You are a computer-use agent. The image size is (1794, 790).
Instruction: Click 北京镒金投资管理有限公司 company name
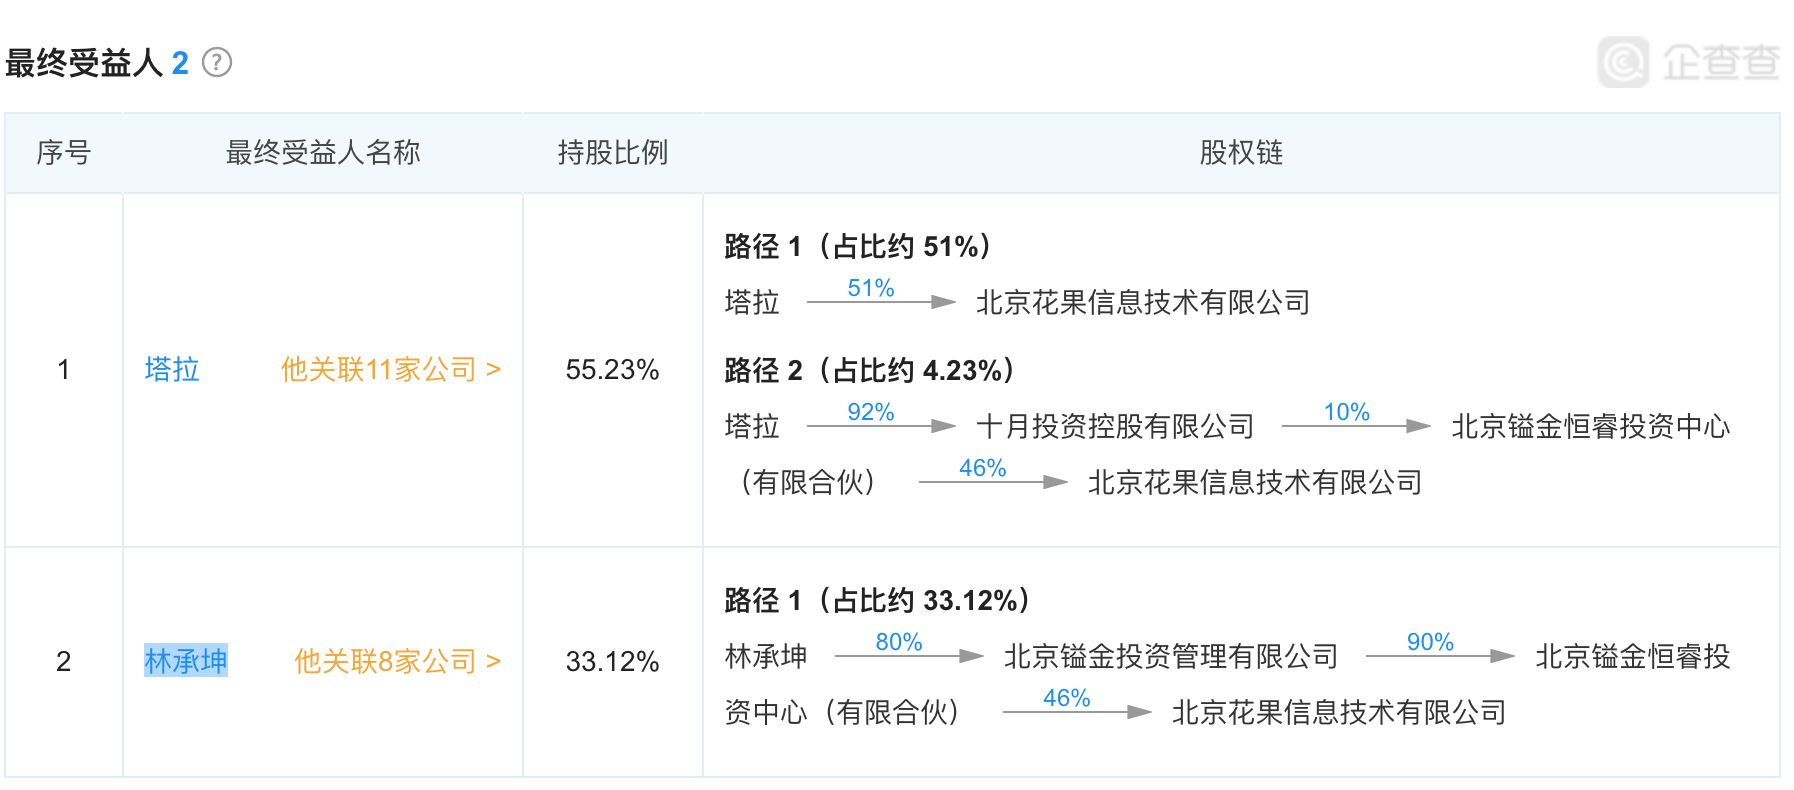click(1171, 657)
